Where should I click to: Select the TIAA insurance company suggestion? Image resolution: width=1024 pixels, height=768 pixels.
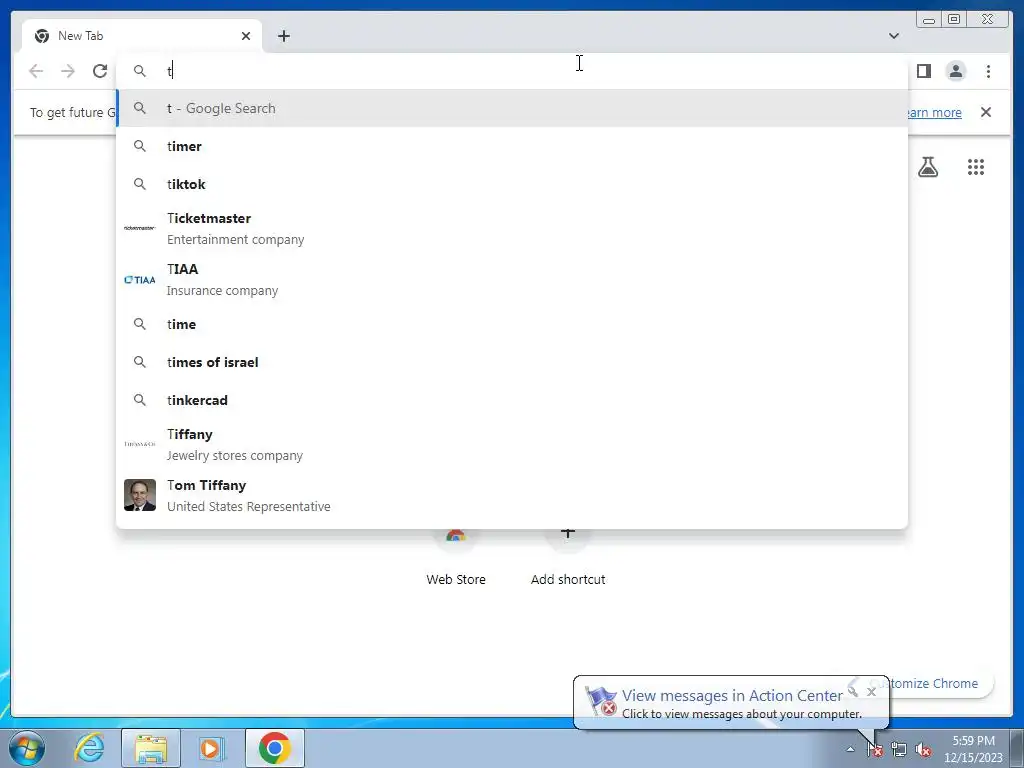[x=512, y=280]
